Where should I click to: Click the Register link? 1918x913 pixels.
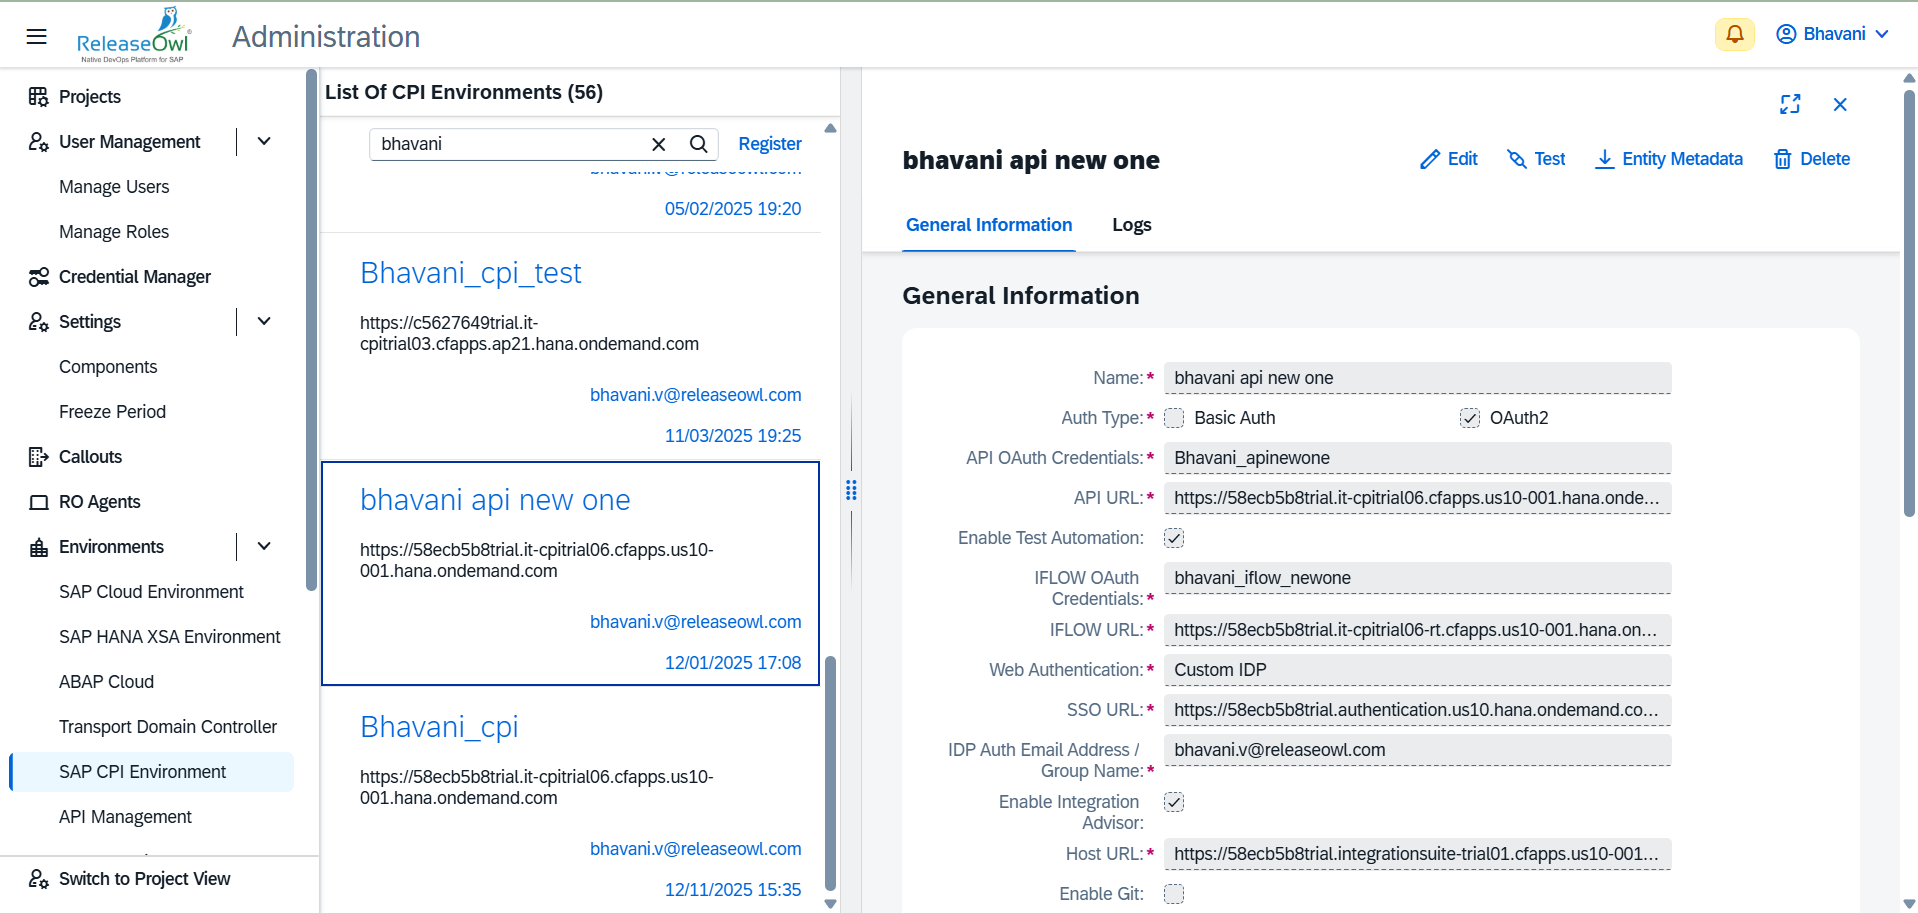tap(769, 144)
